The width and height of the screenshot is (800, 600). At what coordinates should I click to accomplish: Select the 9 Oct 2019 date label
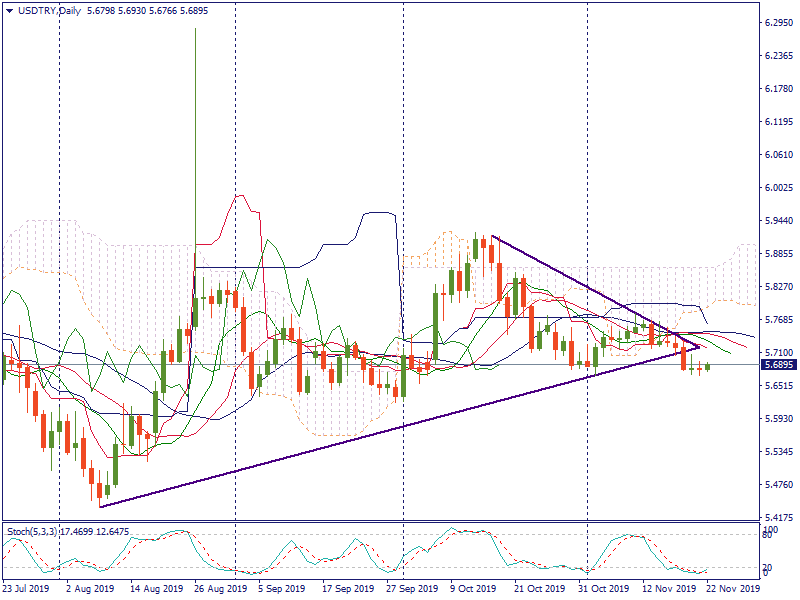(x=472, y=589)
